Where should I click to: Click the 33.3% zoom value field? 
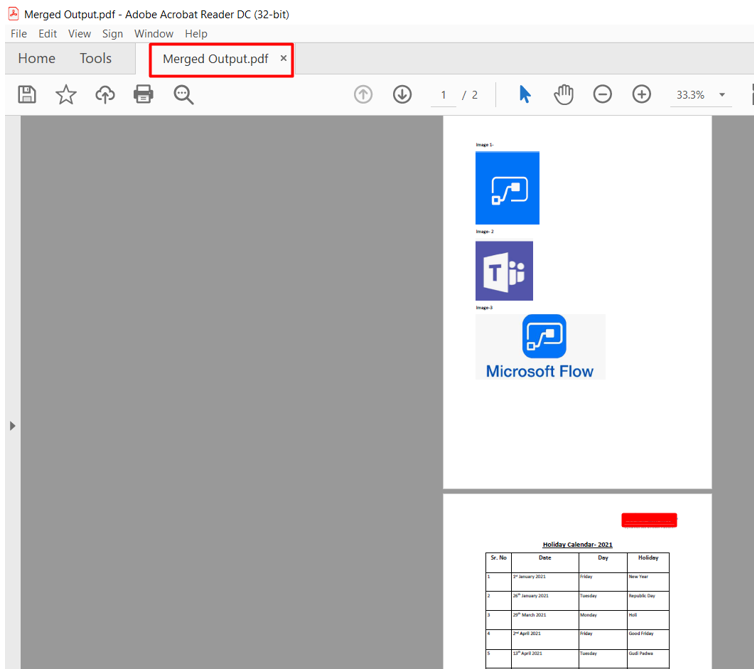pyautogui.click(x=691, y=95)
